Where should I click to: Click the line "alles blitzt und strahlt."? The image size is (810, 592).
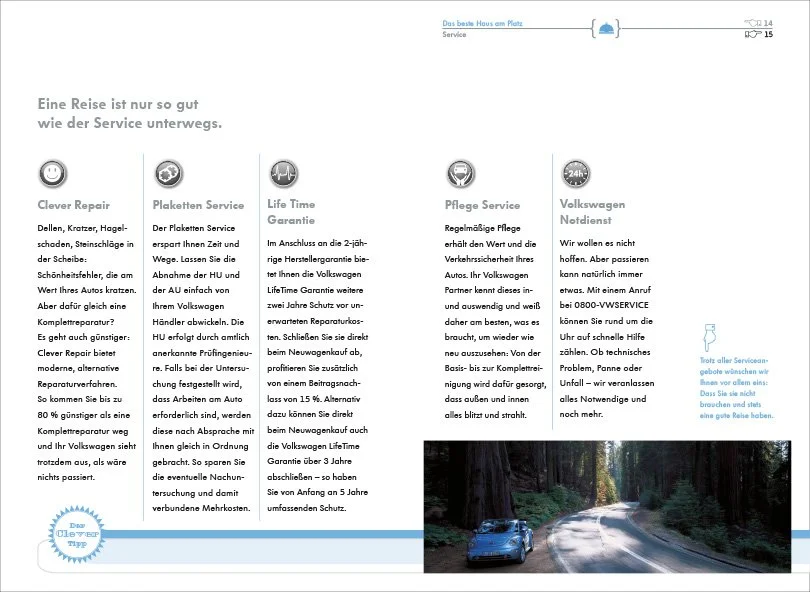[486, 415]
